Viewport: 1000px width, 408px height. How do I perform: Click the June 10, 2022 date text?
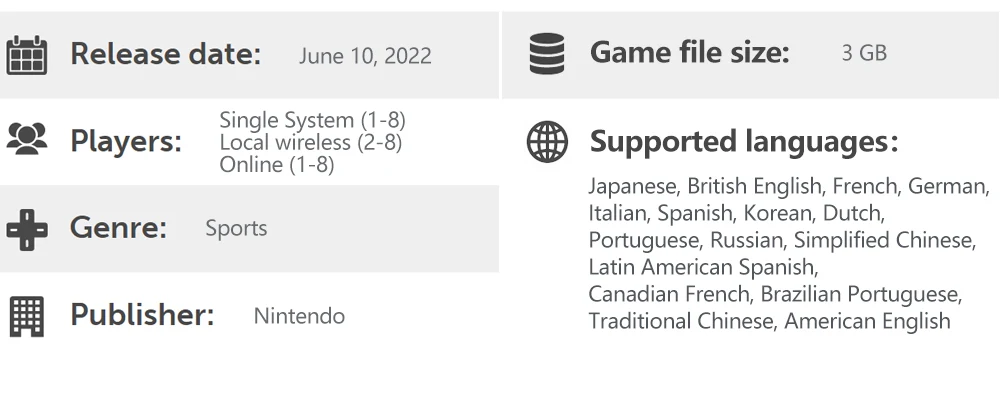click(x=365, y=56)
